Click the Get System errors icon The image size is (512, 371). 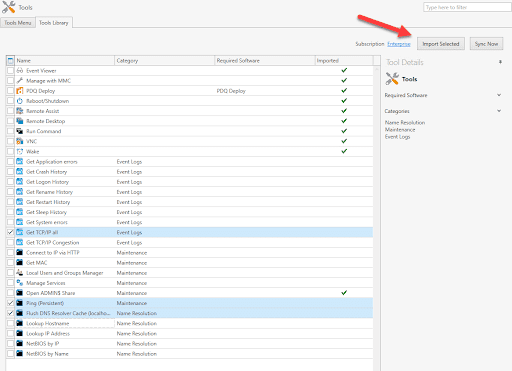[20, 222]
